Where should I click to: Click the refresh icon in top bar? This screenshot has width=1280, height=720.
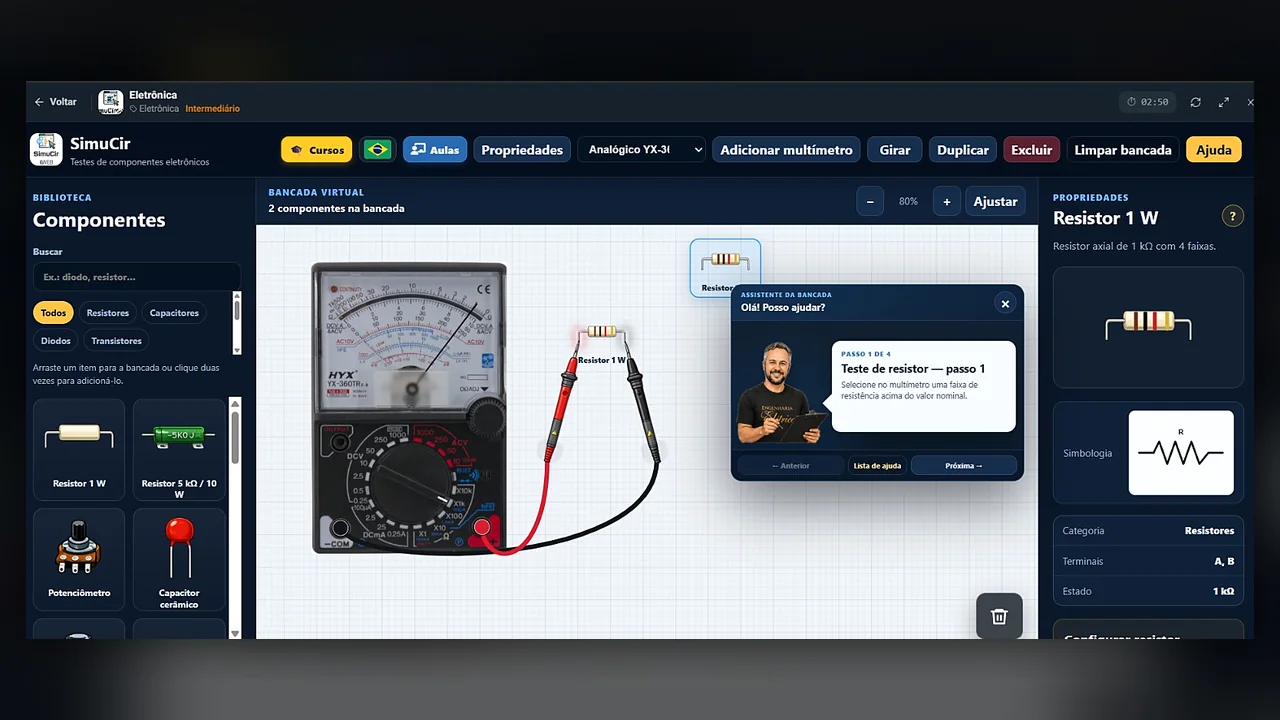pyautogui.click(x=1195, y=102)
